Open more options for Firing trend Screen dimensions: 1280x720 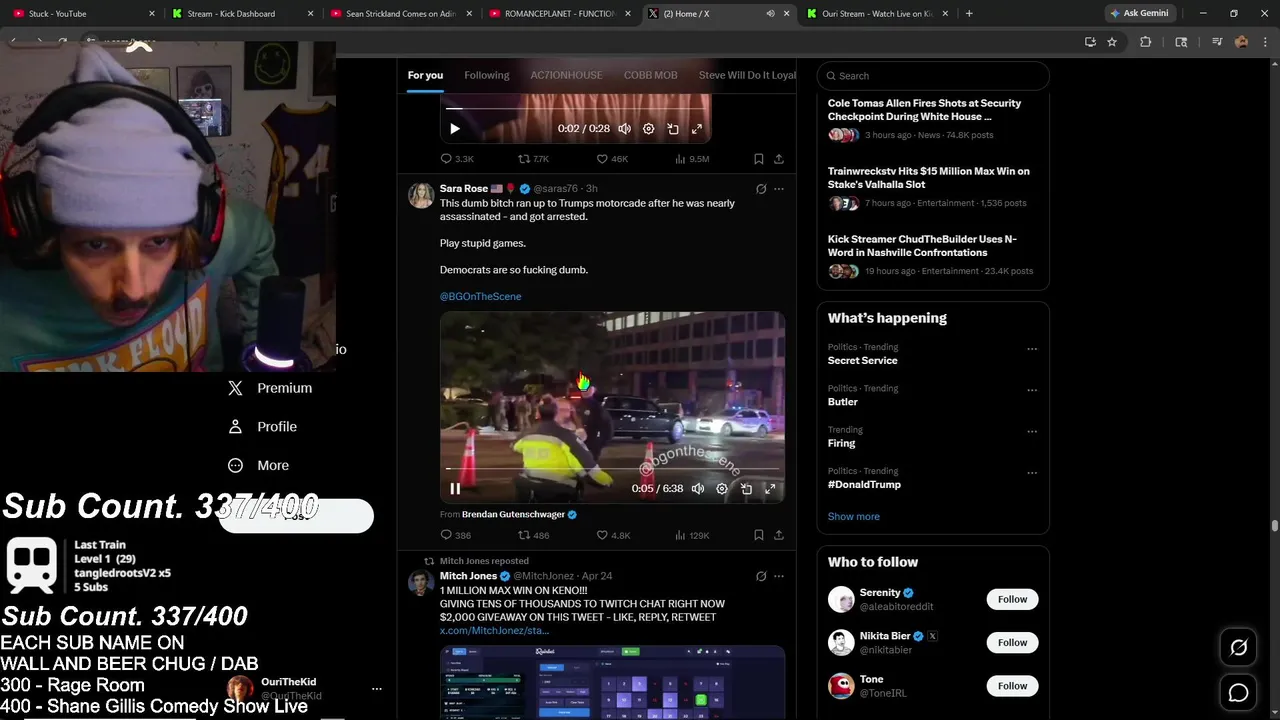point(1032,432)
